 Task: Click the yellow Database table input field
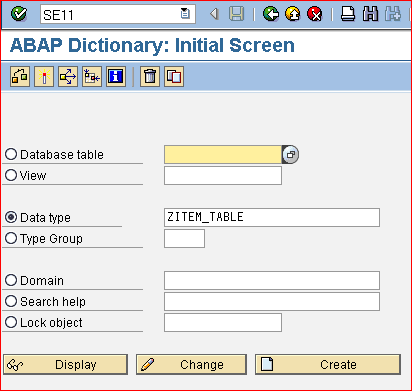point(223,154)
